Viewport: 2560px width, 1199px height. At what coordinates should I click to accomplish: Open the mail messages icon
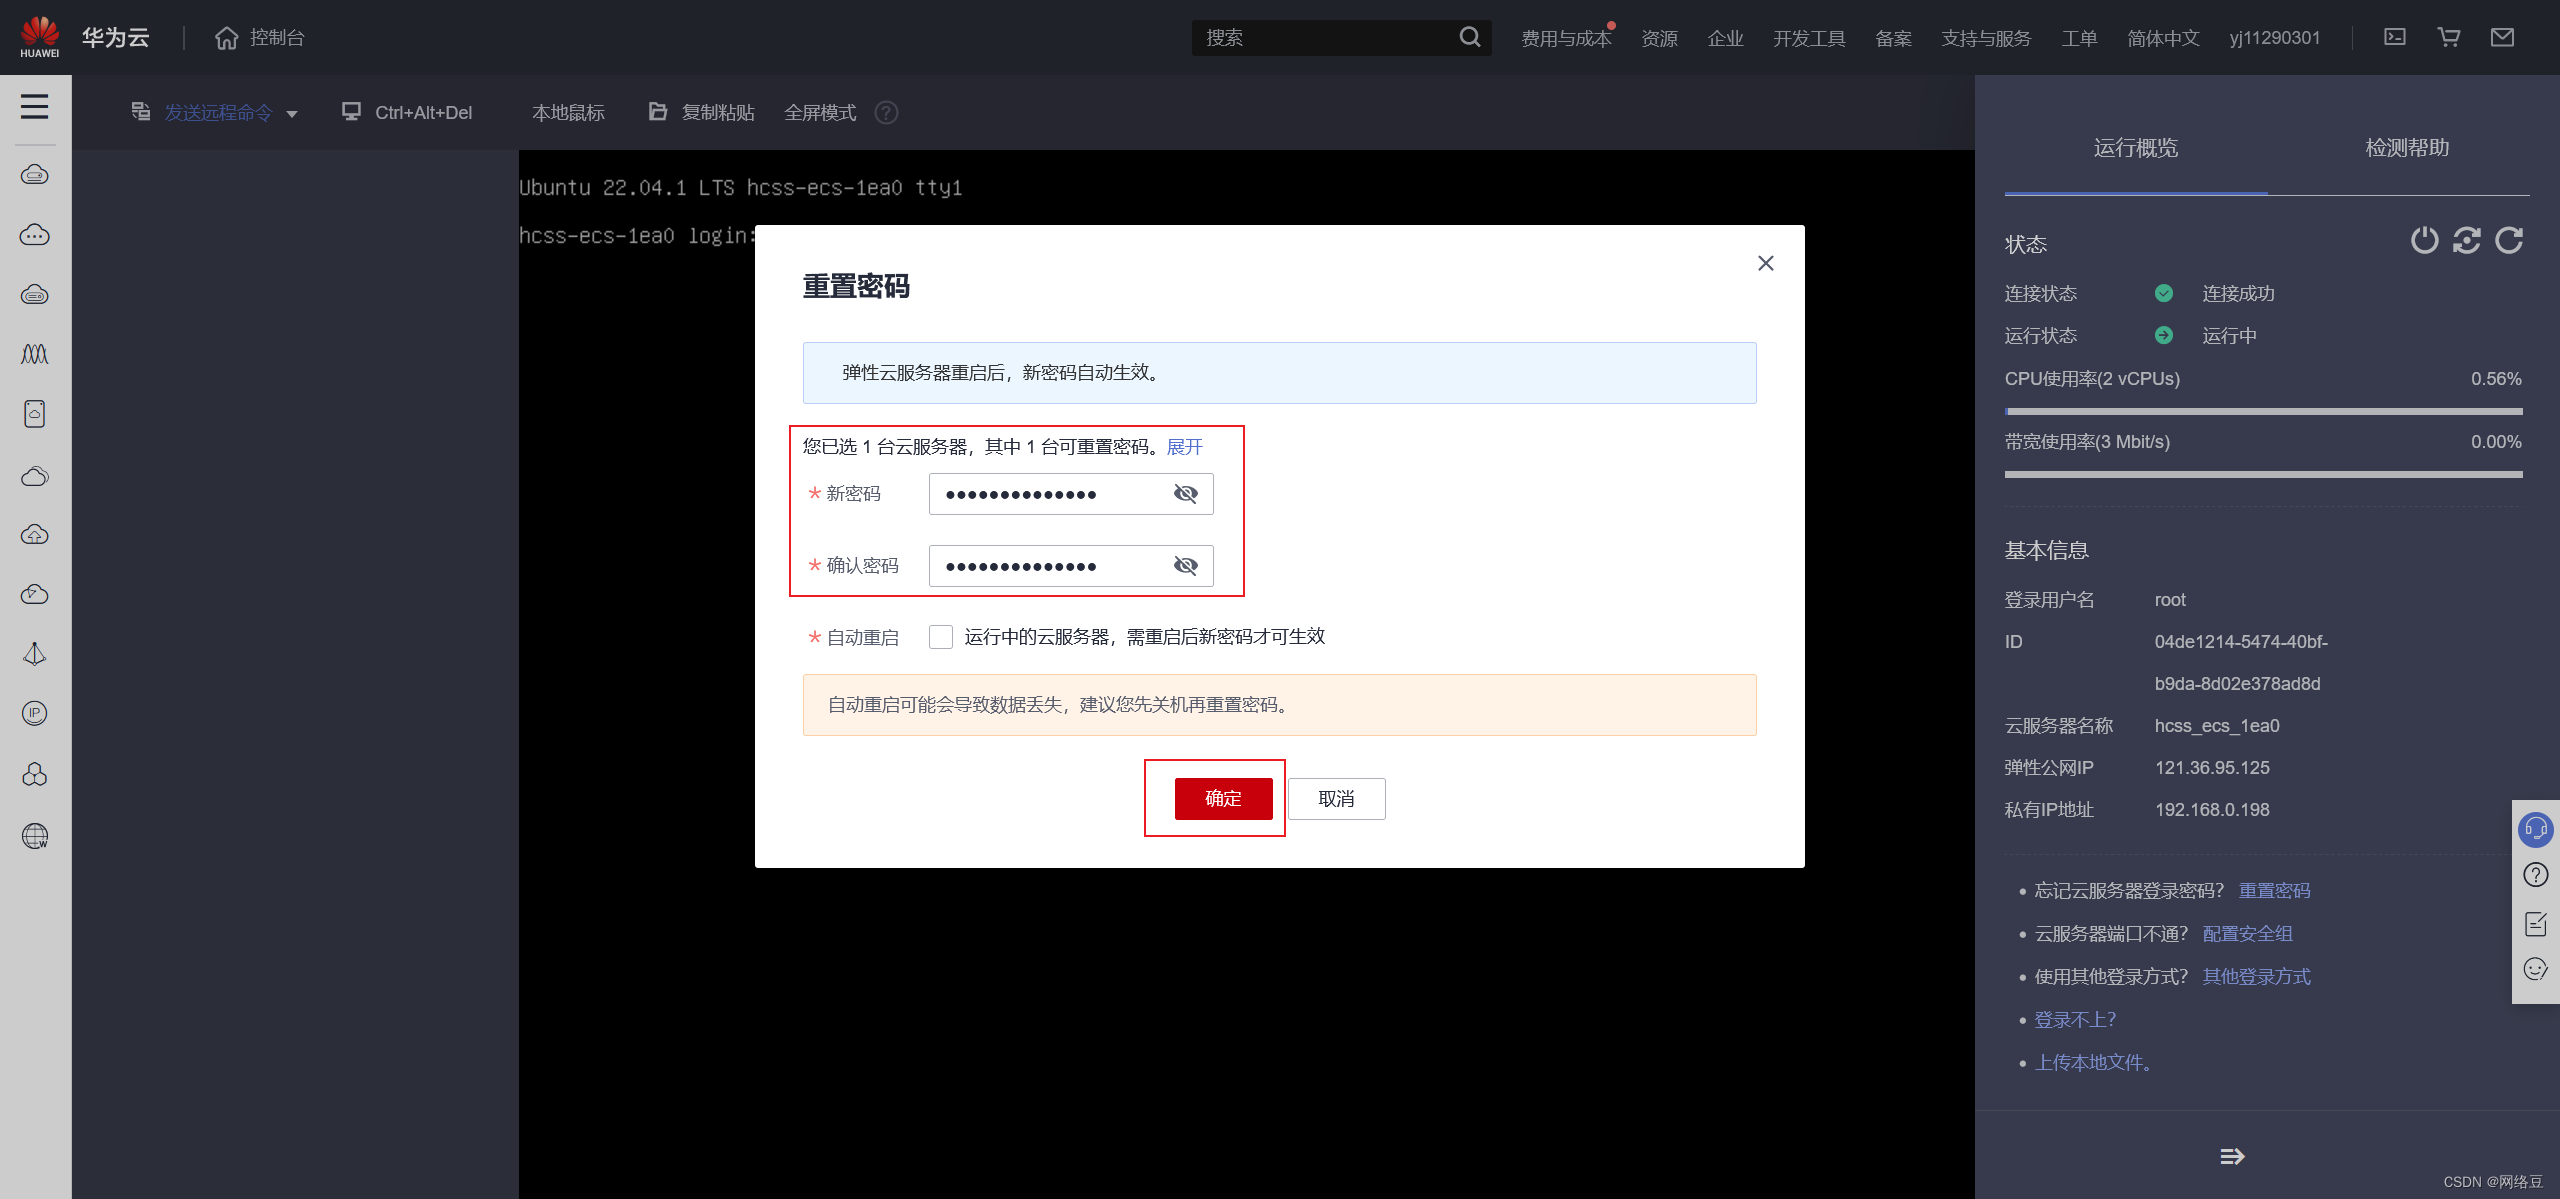[2502, 37]
